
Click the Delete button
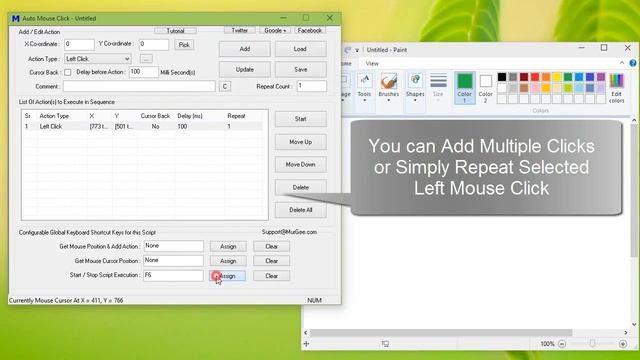[x=300, y=187]
